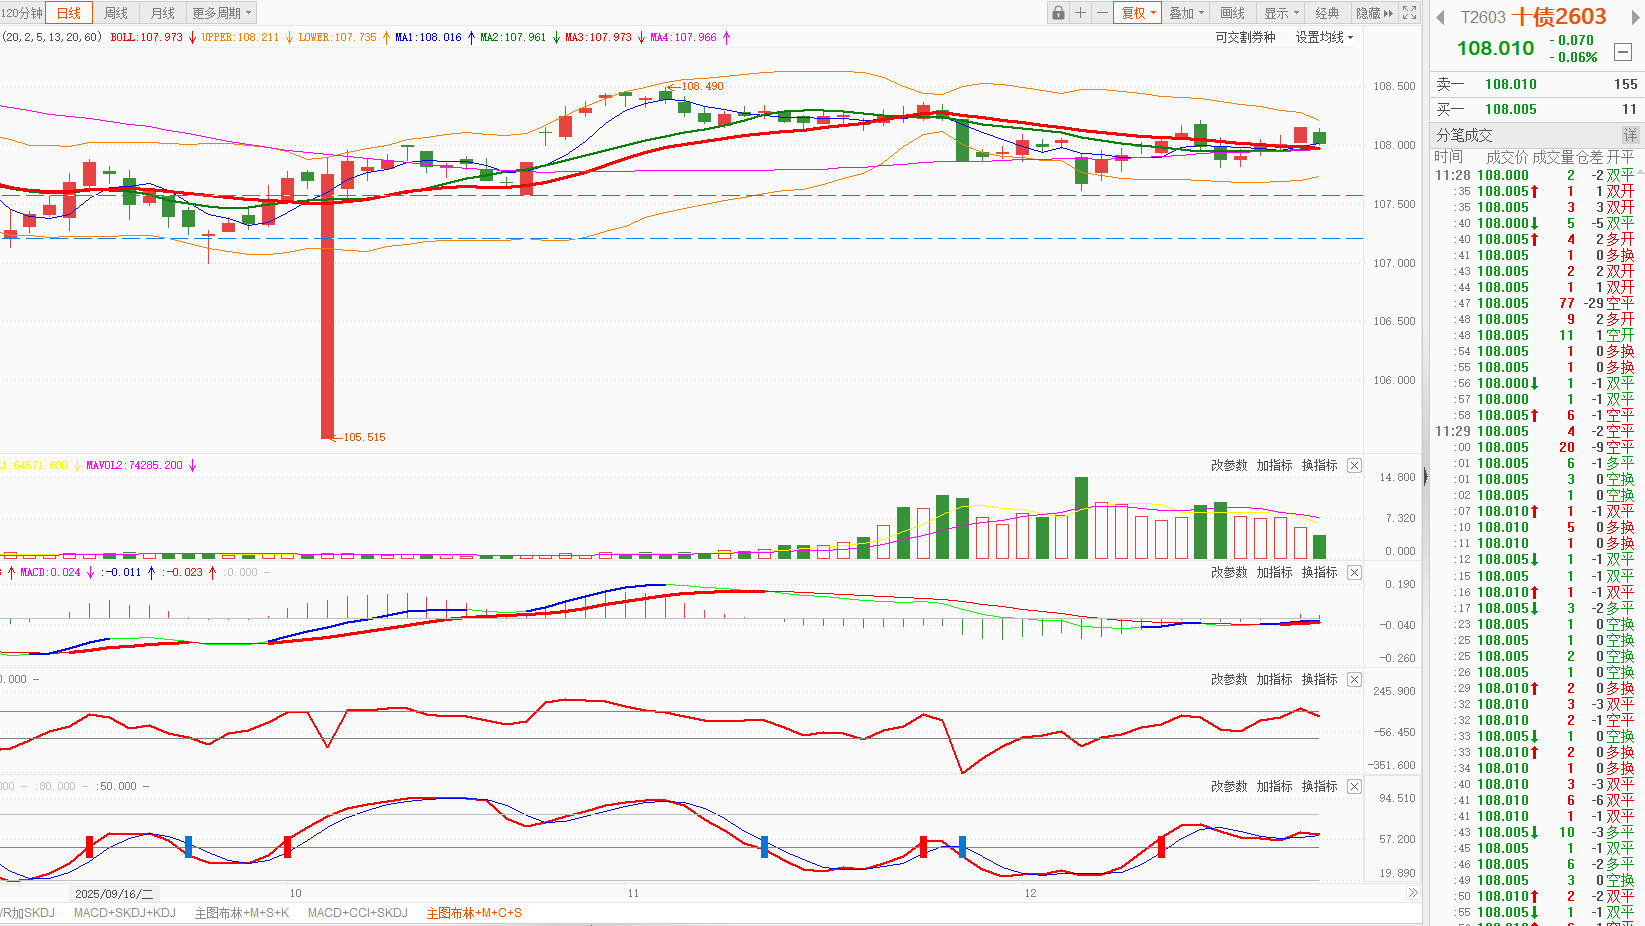Click the blue KDJ signal marker near date 12
Screen dimensions: 1645x926
962,847
